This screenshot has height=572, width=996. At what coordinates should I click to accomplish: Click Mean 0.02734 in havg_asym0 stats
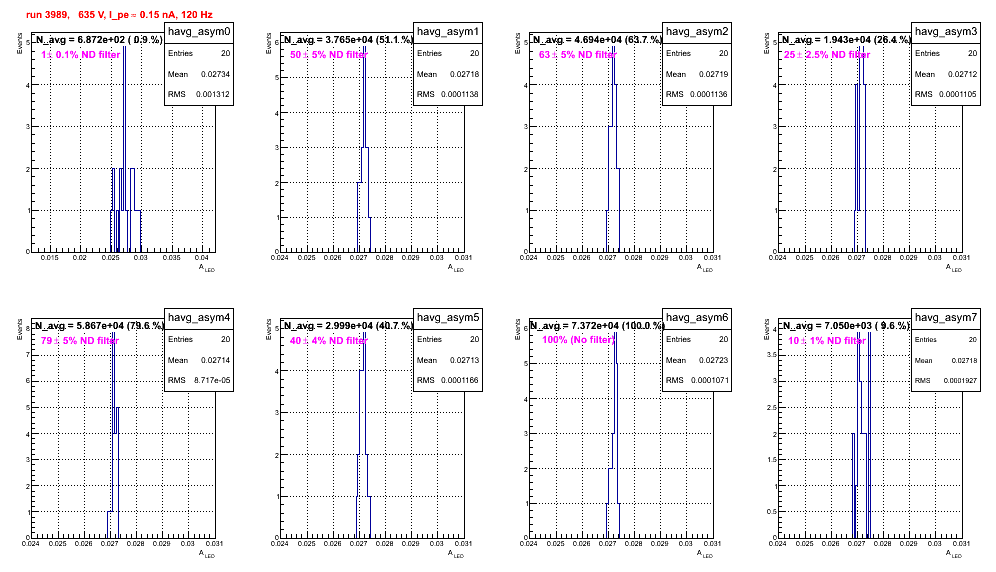(199, 74)
